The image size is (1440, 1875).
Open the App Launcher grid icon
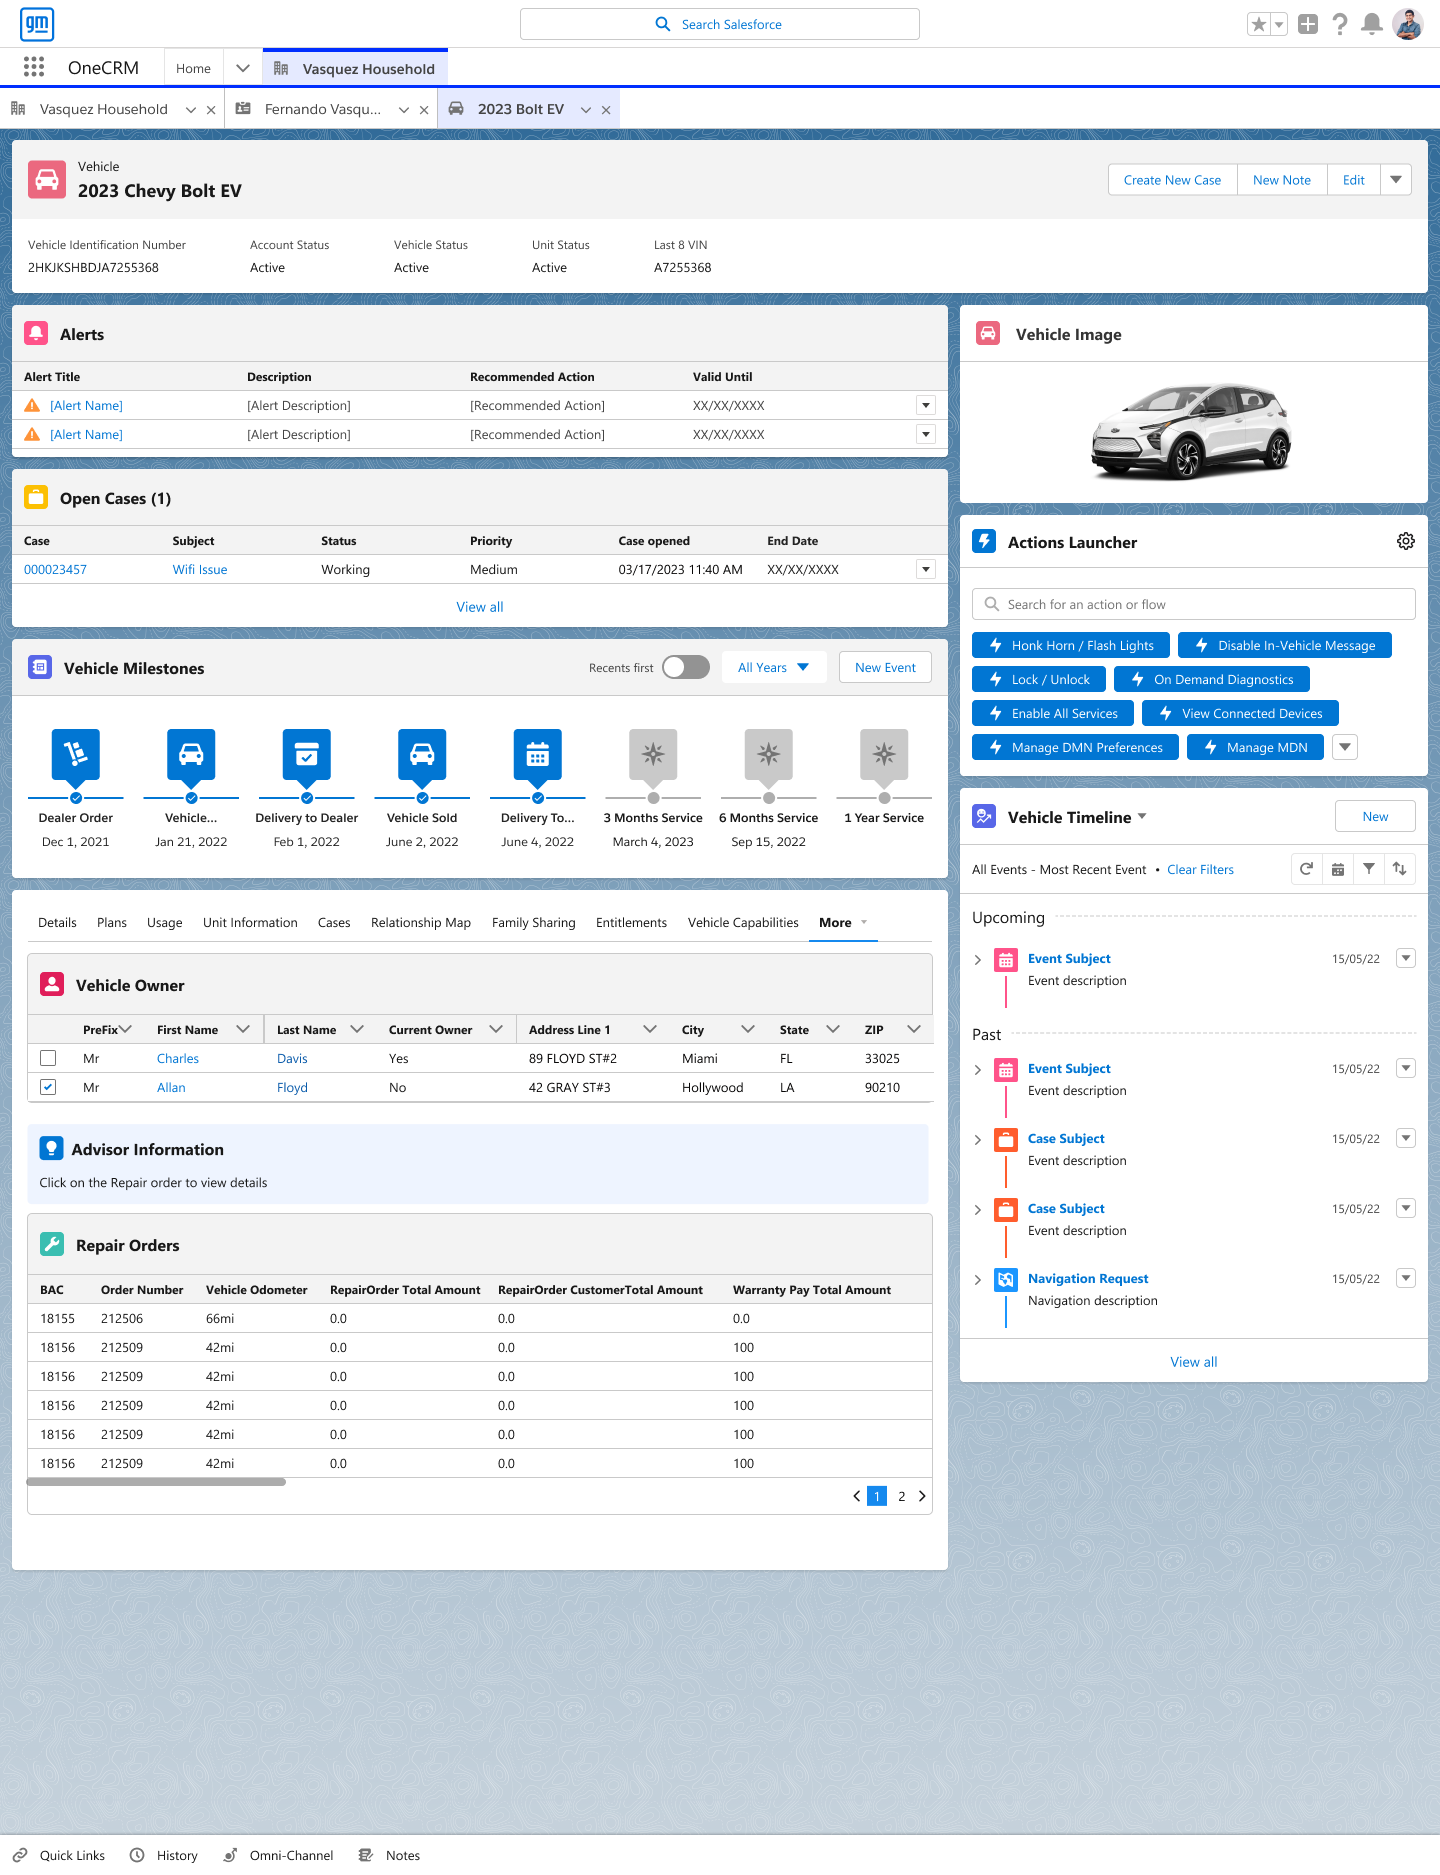[34, 67]
